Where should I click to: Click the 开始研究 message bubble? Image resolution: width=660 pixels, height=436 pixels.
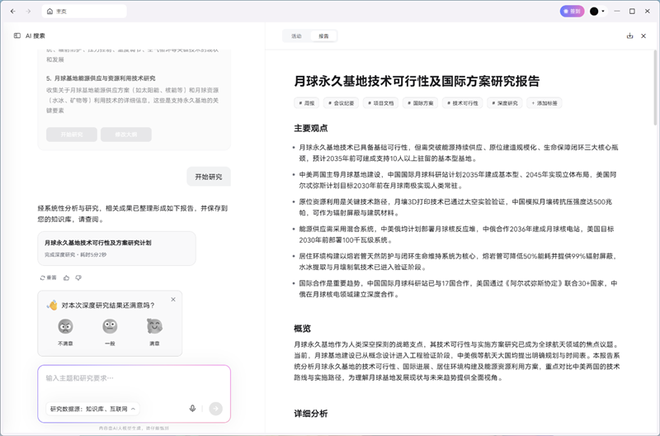208,176
